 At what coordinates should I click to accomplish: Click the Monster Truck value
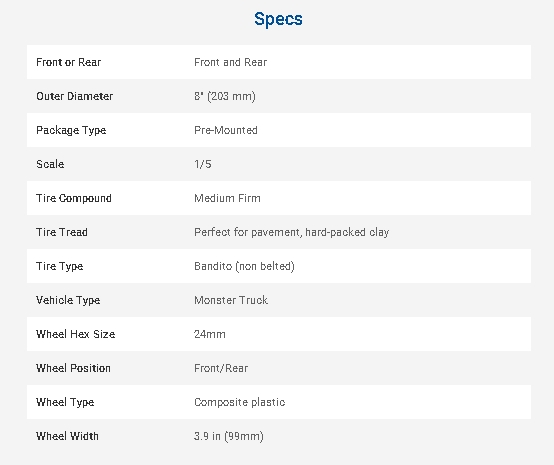coord(231,300)
